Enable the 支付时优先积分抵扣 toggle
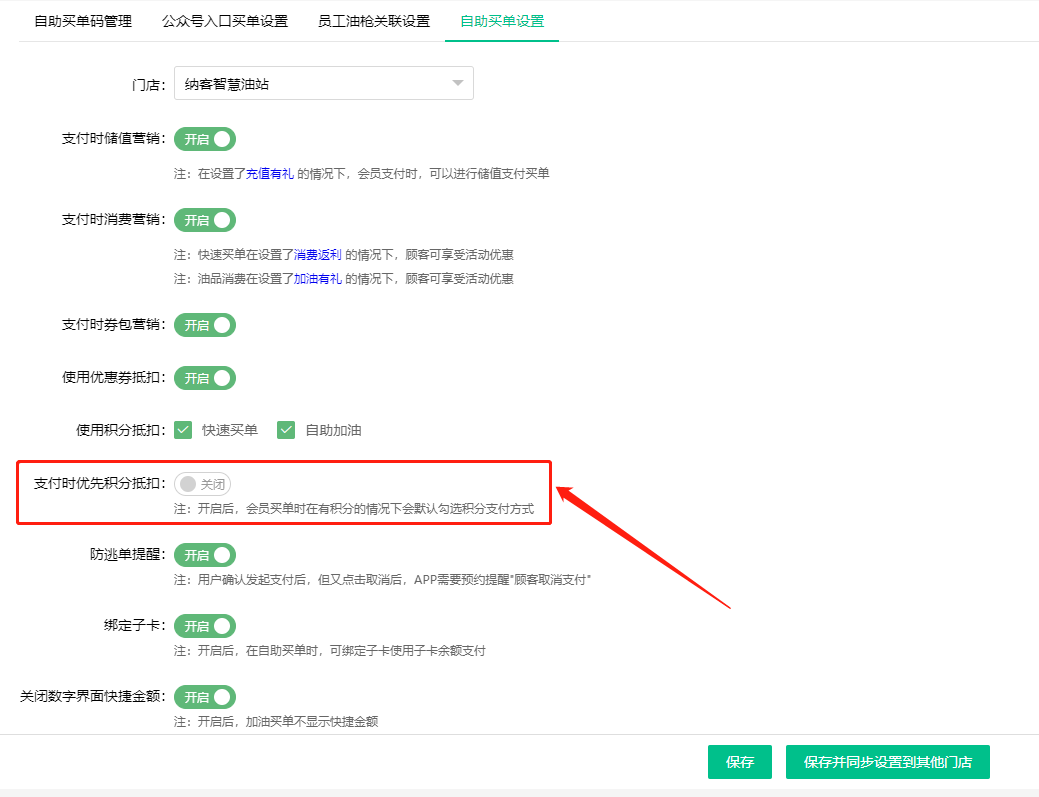The image size is (1039, 797). [204, 483]
